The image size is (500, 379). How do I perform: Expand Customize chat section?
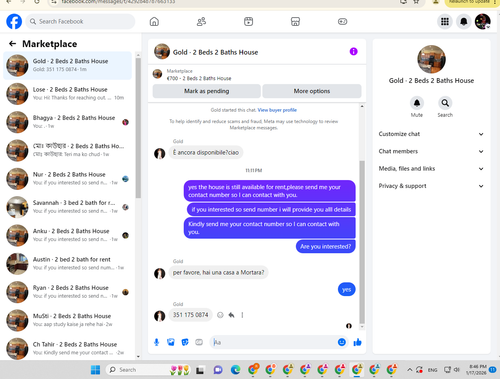point(431,134)
